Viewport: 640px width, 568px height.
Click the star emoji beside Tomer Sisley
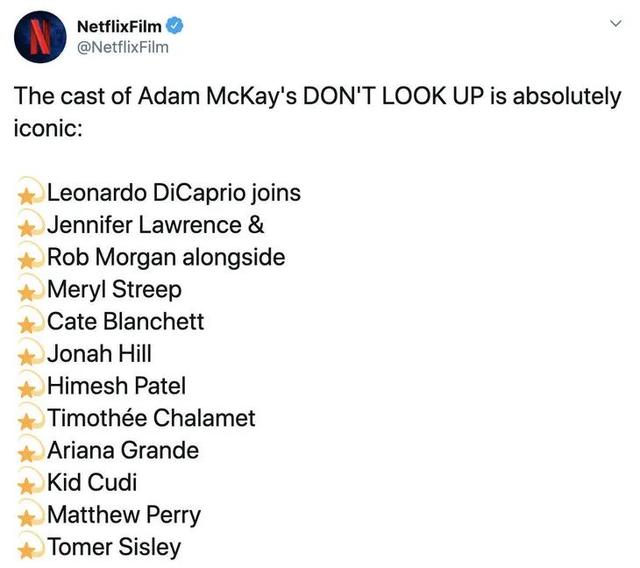pos(30,548)
